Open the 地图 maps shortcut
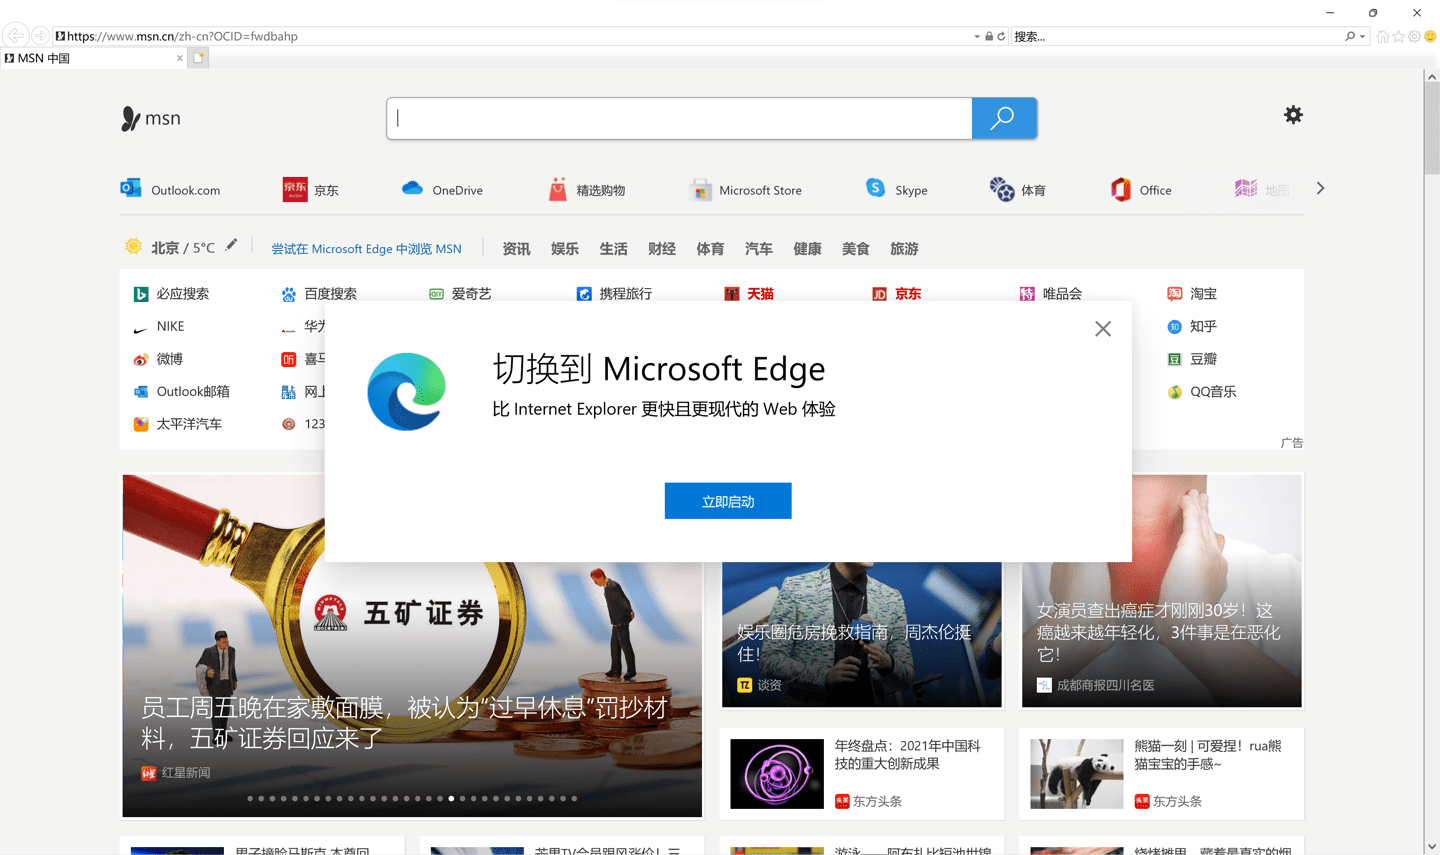The image size is (1440, 855). pyautogui.click(x=1262, y=189)
